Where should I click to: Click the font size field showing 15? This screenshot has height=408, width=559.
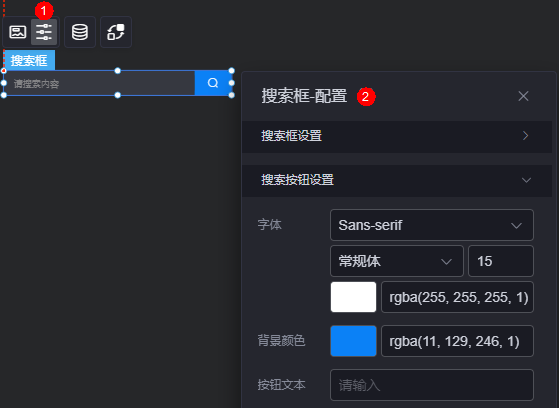[501, 261]
